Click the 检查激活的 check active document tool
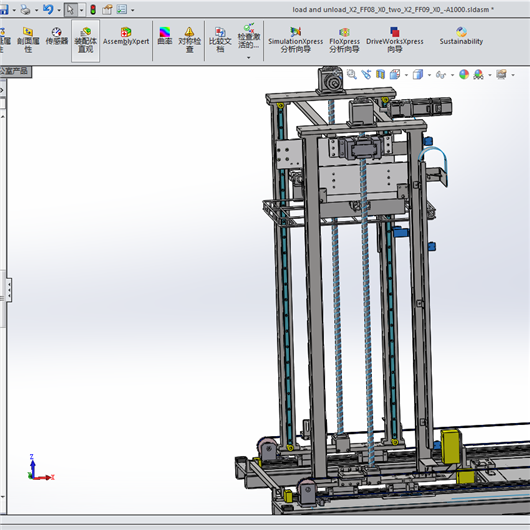The height and width of the screenshot is (530, 530). coord(249,37)
